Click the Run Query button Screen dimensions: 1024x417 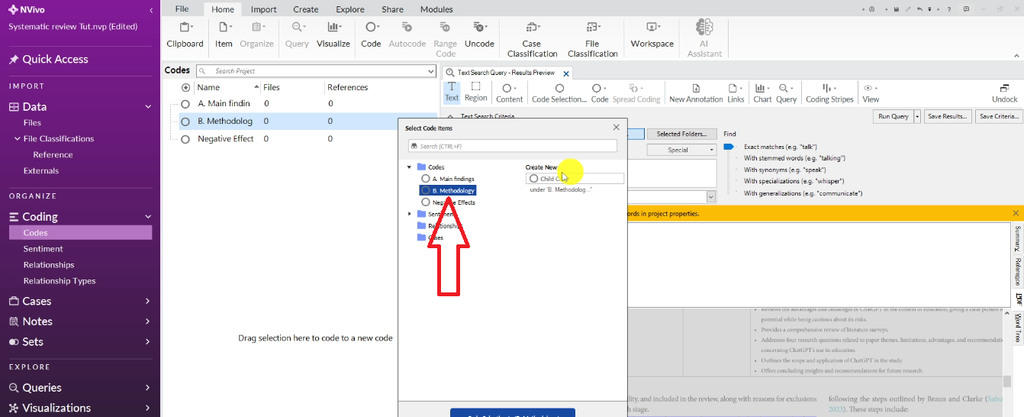point(893,116)
